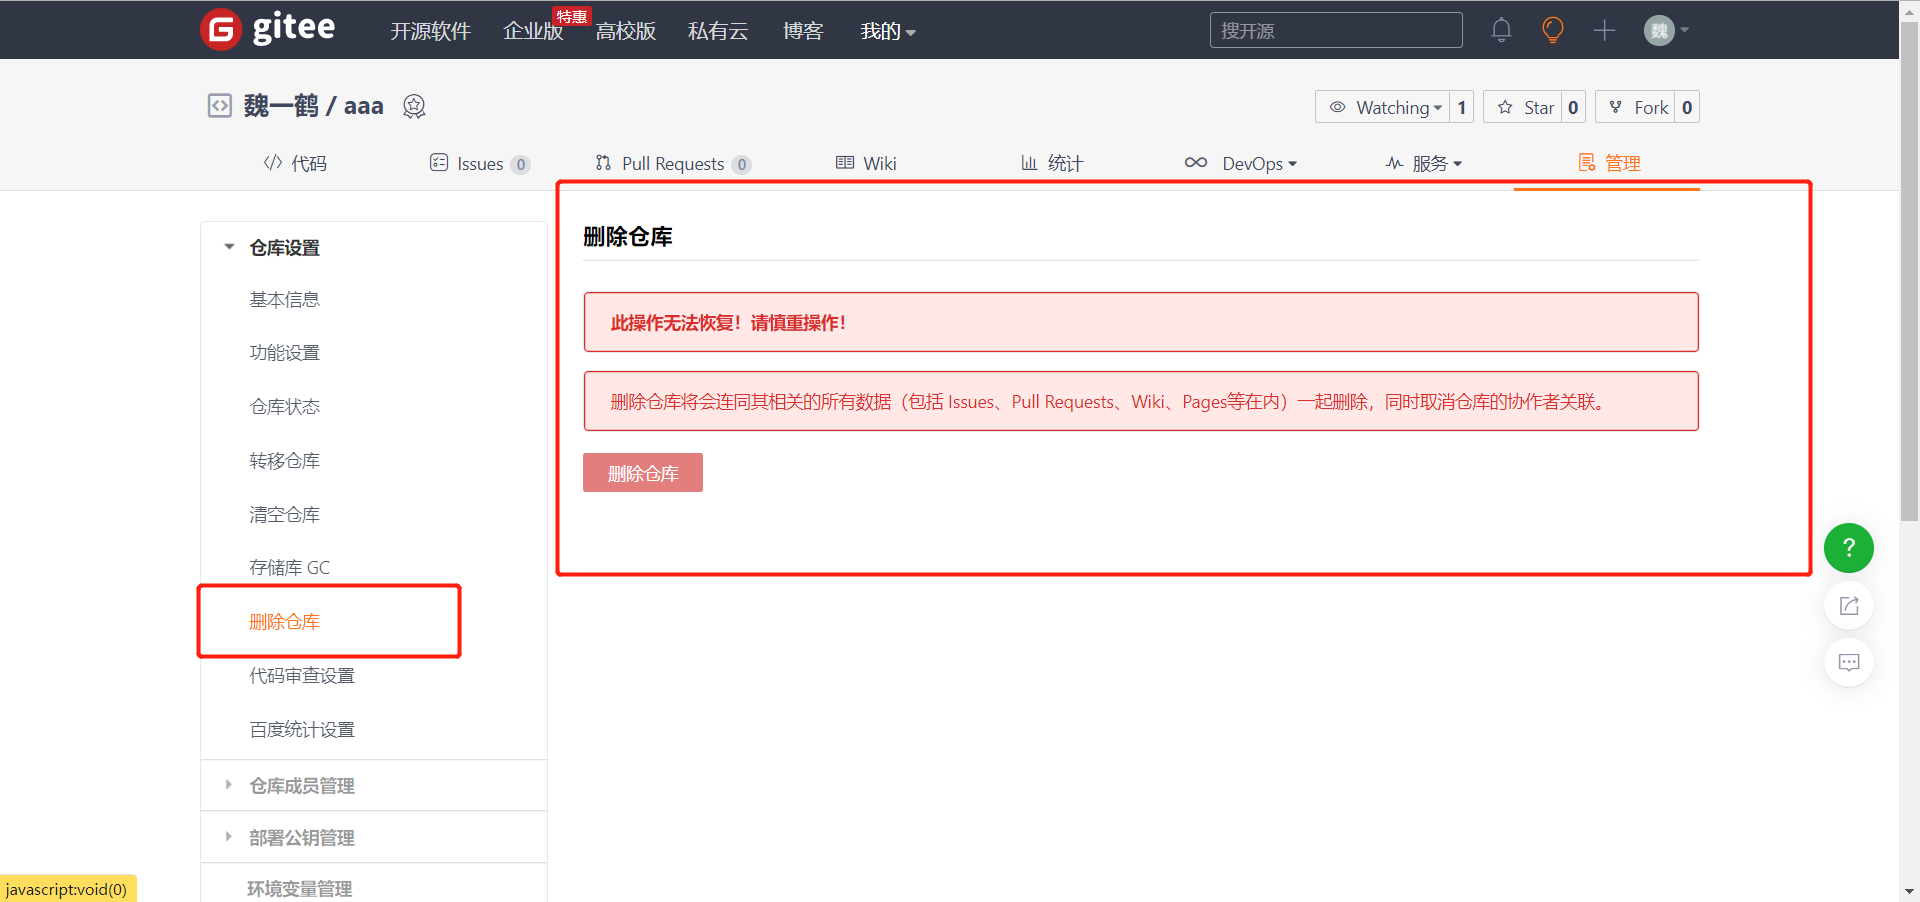This screenshot has width=1920, height=902.
Task: Open user avatar menu
Action: point(1666,30)
